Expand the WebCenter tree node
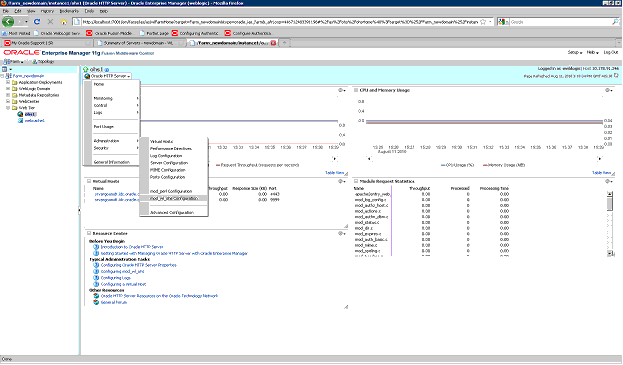Viewport: 623px width, 365px height. pos(8,102)
